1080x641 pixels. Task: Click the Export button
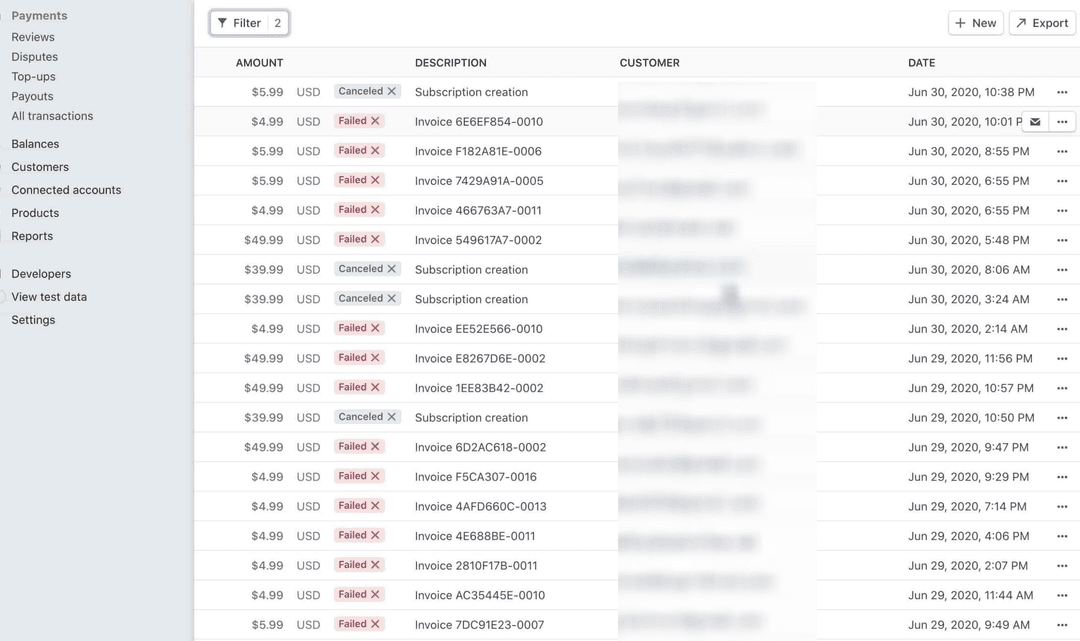tap(1041, 22)
